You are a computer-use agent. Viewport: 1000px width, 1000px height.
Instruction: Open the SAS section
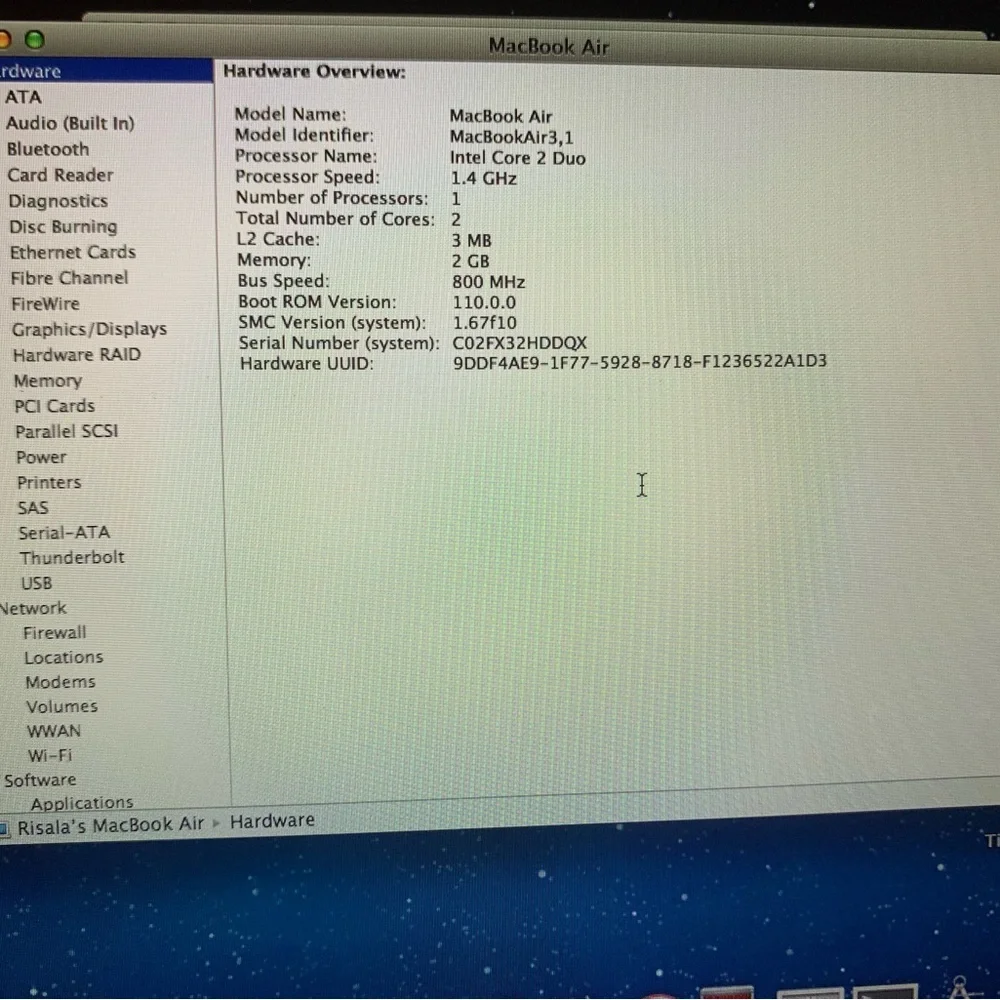coord(33,508)
